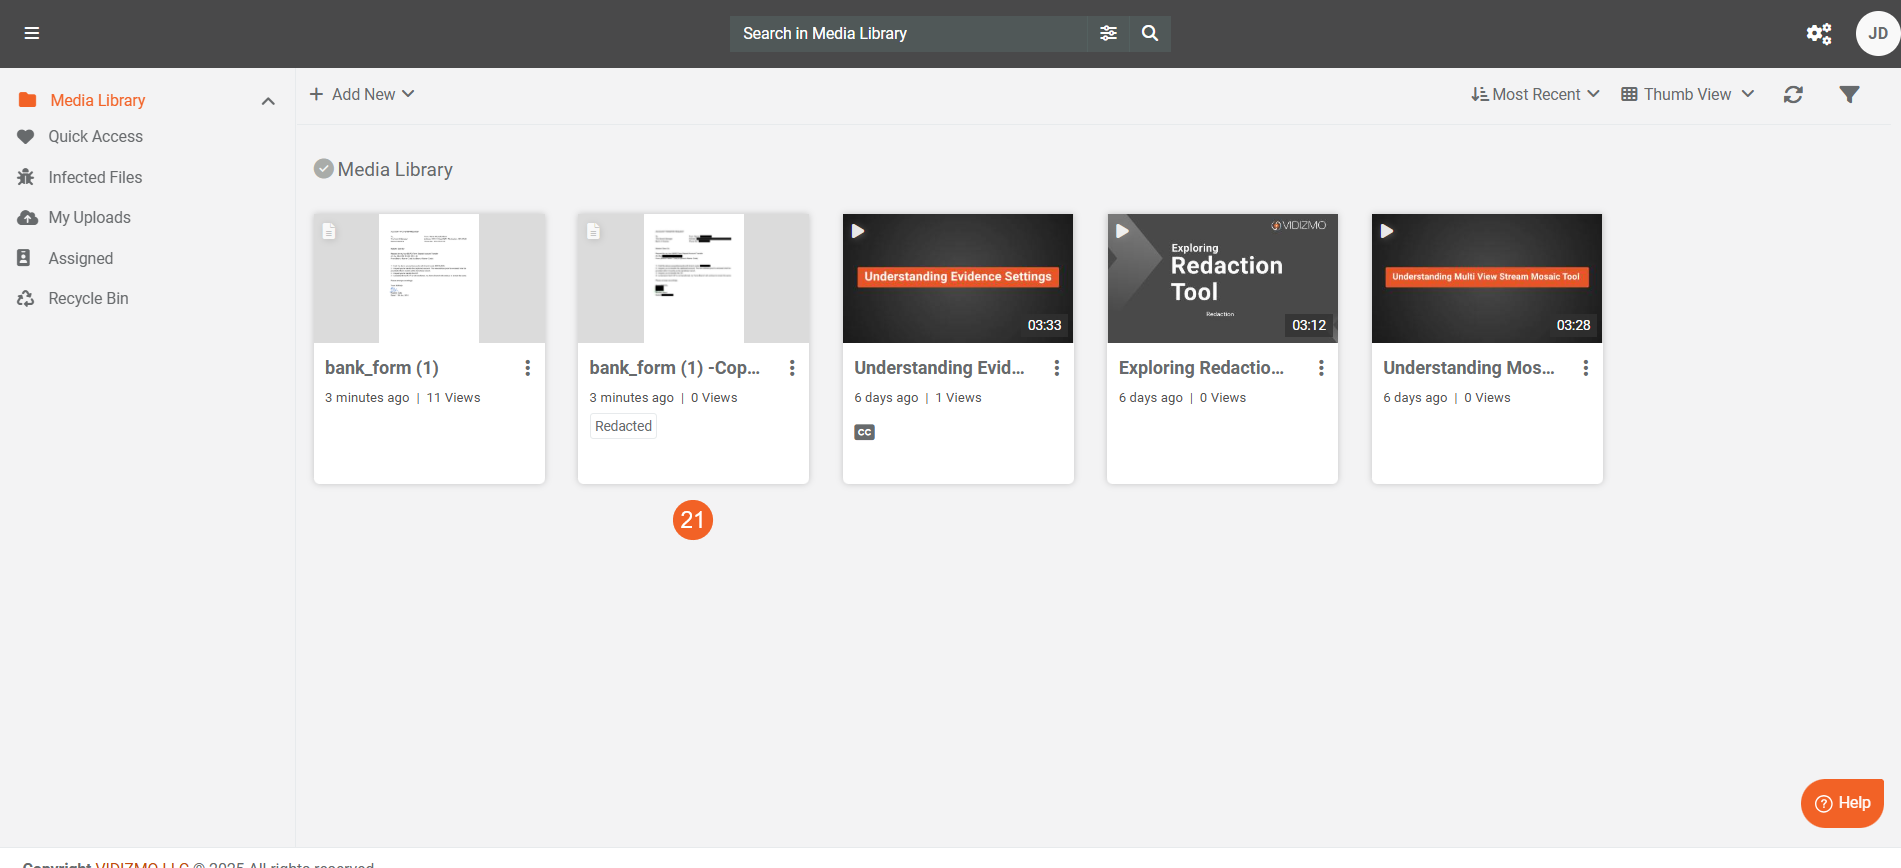Screen dimensions: 1901x868
Task: Open the admin settings gears icon
Action: coord(1818,34)
